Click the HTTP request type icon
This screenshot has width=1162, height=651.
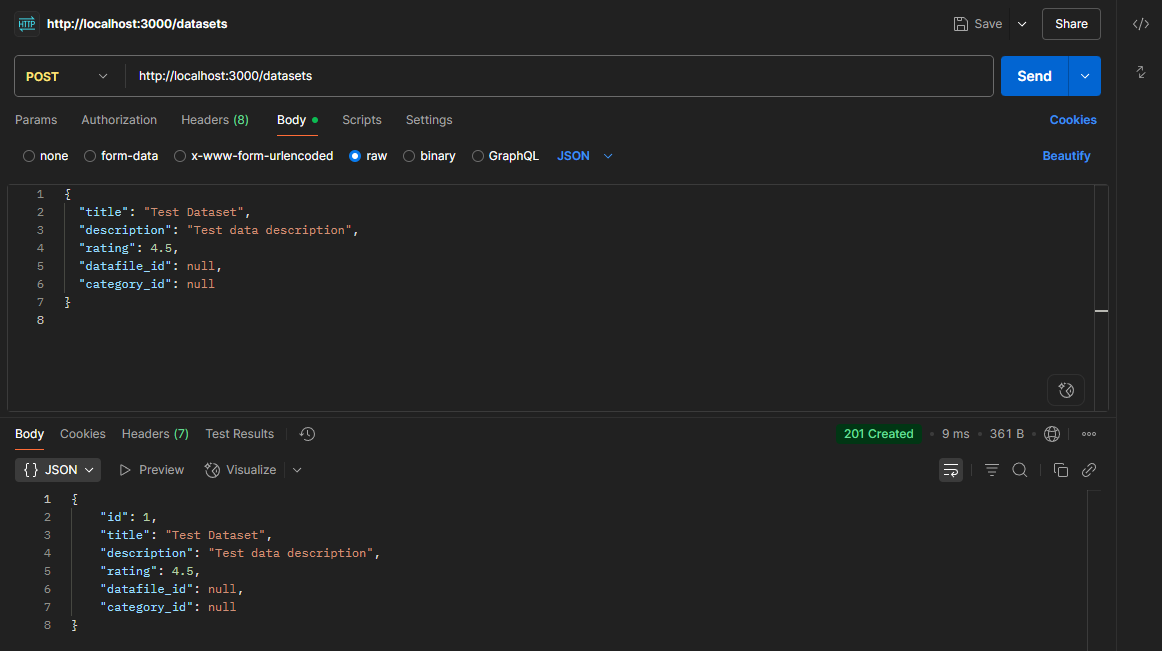[x=27, y=24]
